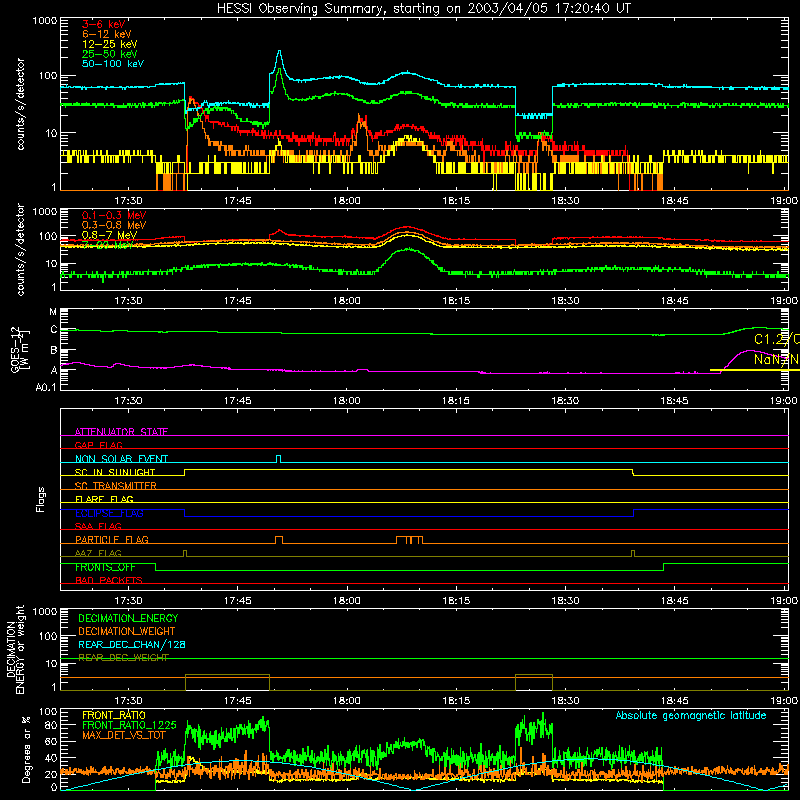Viewport: 800px width, 800px height.
Task: Click the 17:30 tick label under GOES panel
Action: [128, 401]
